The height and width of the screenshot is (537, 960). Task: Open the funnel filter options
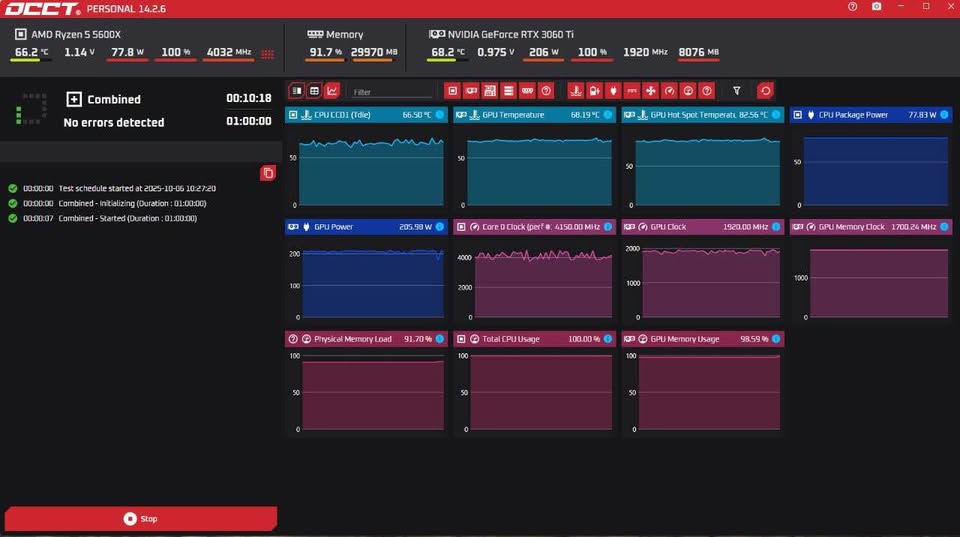point(737,91)
